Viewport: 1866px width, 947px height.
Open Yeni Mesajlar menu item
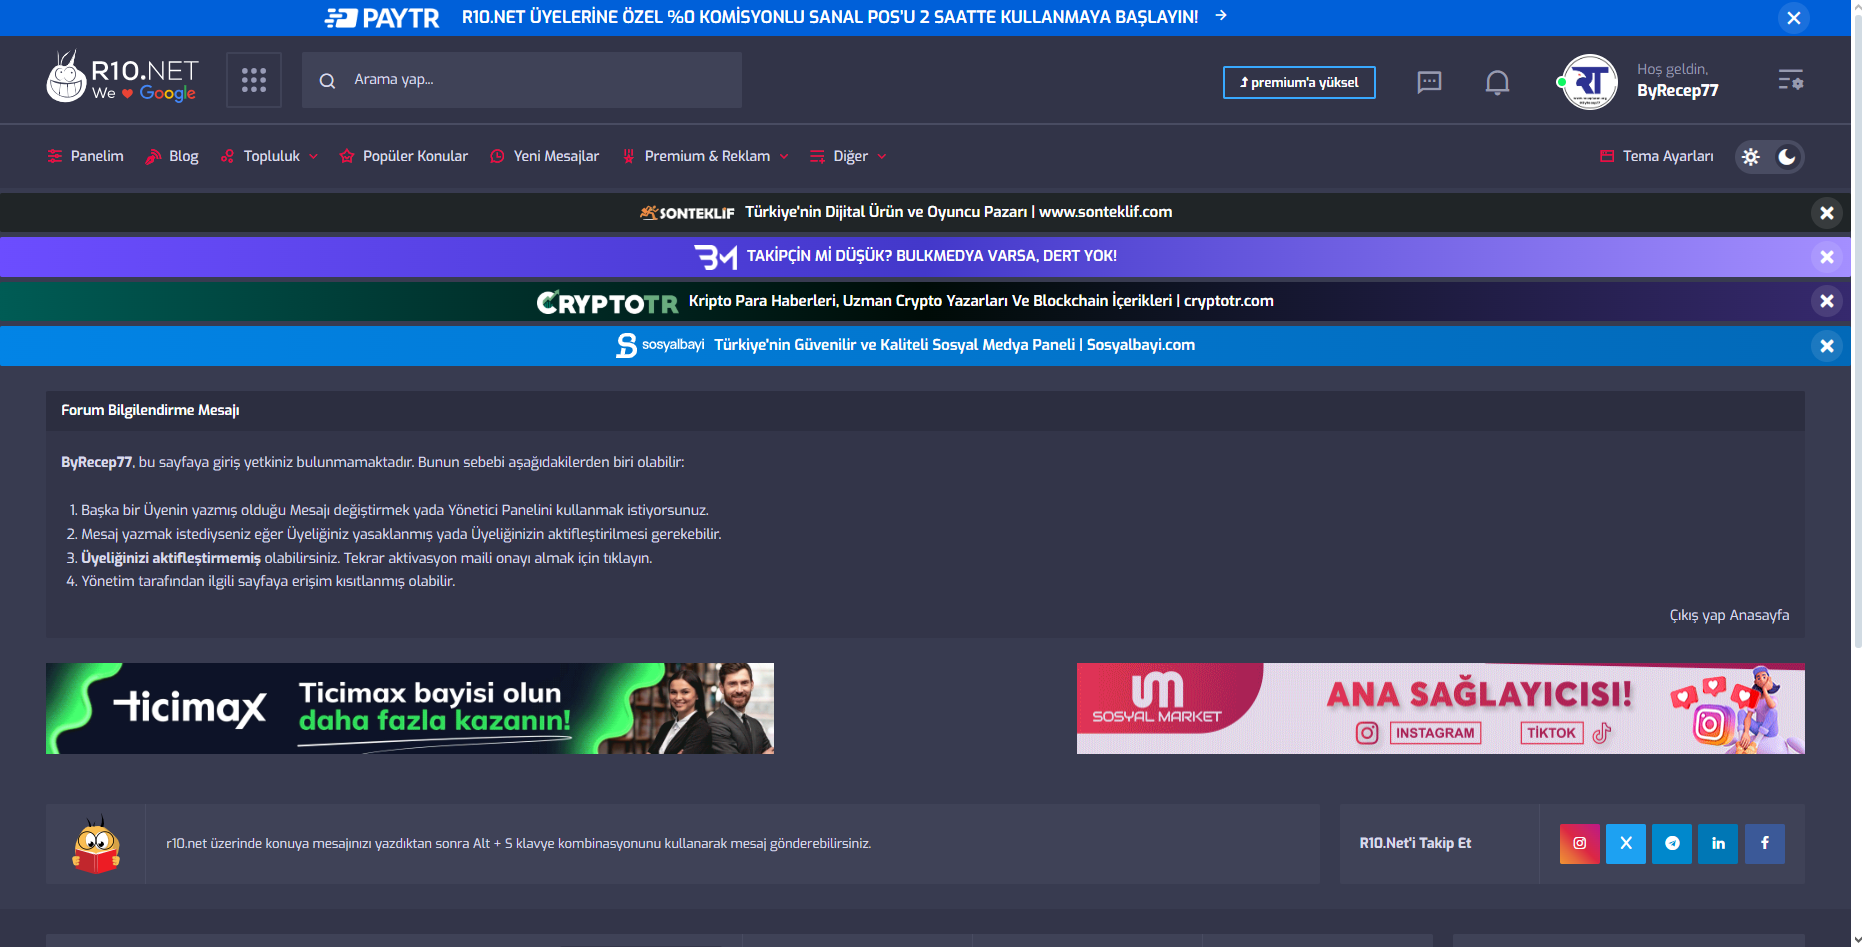pos(545,156)
